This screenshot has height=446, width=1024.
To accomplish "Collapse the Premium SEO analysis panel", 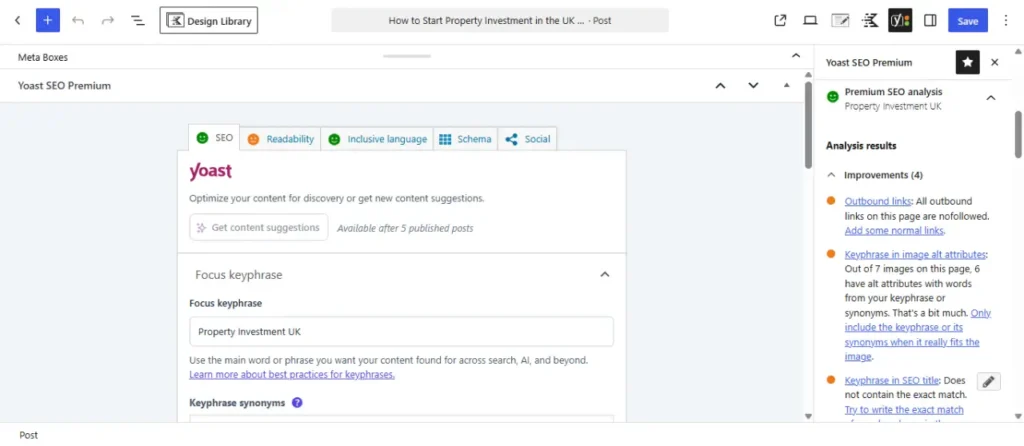I will point(991,98).
